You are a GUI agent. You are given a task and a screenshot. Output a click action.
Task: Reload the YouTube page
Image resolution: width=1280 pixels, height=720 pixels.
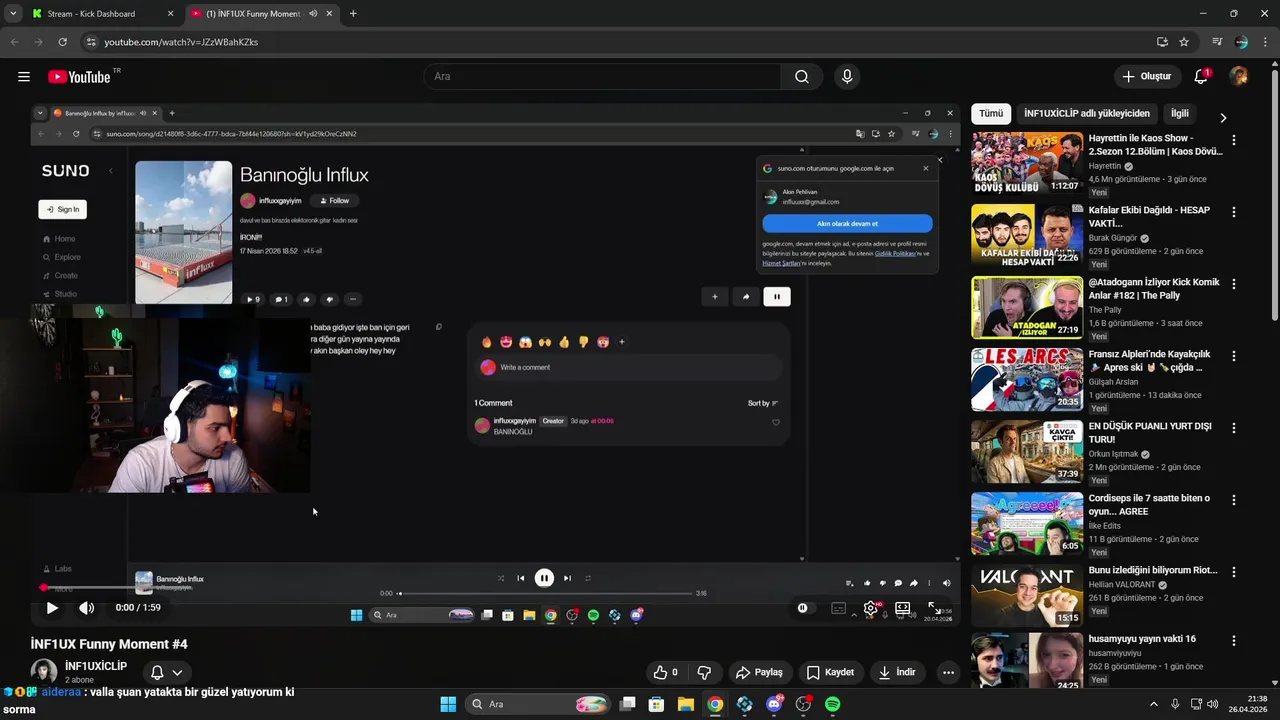tap(62, 42)
